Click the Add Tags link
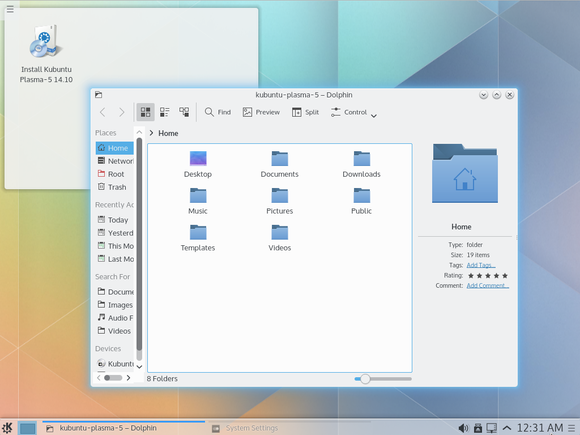Screen dimensions: 580x435 (x=481, y=265)
